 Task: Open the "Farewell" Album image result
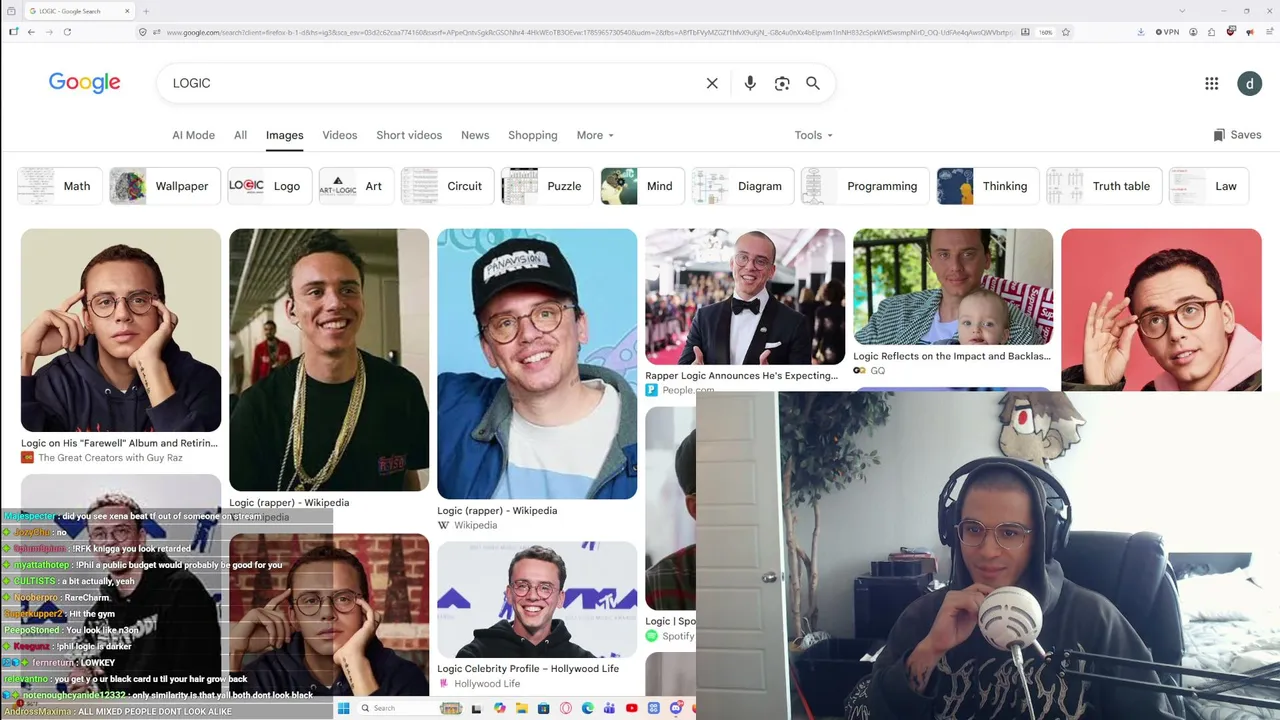[121, 330]
